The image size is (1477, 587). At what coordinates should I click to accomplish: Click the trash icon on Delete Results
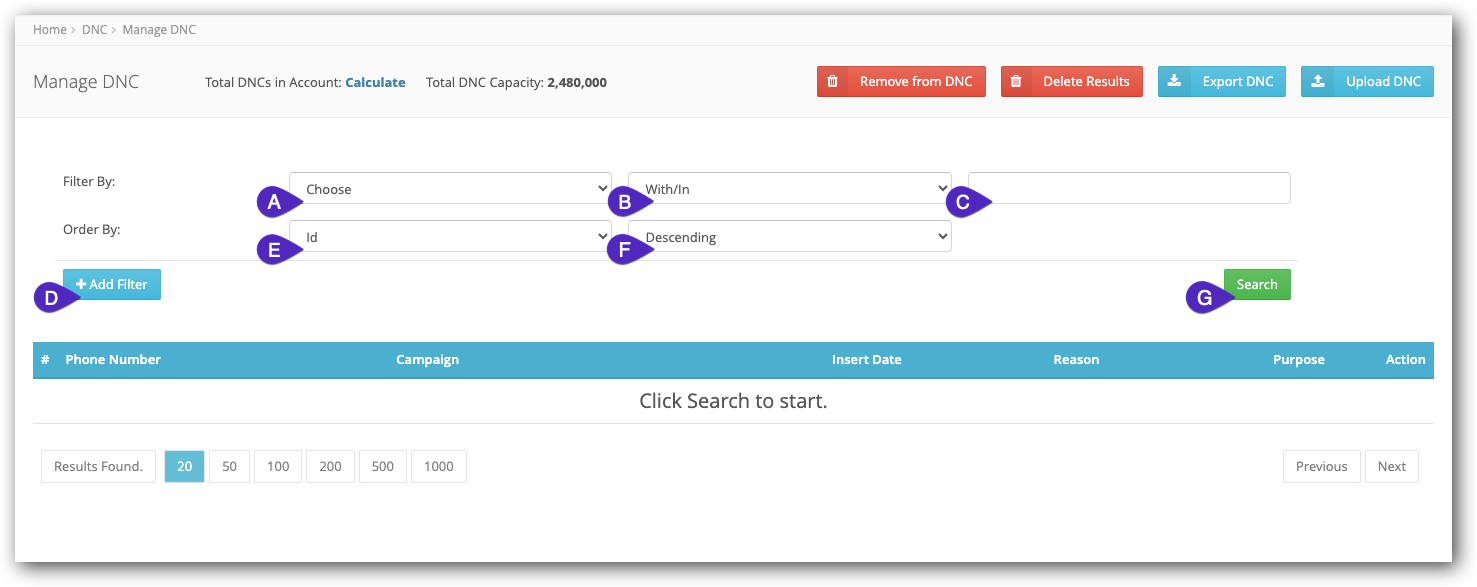1017,81
